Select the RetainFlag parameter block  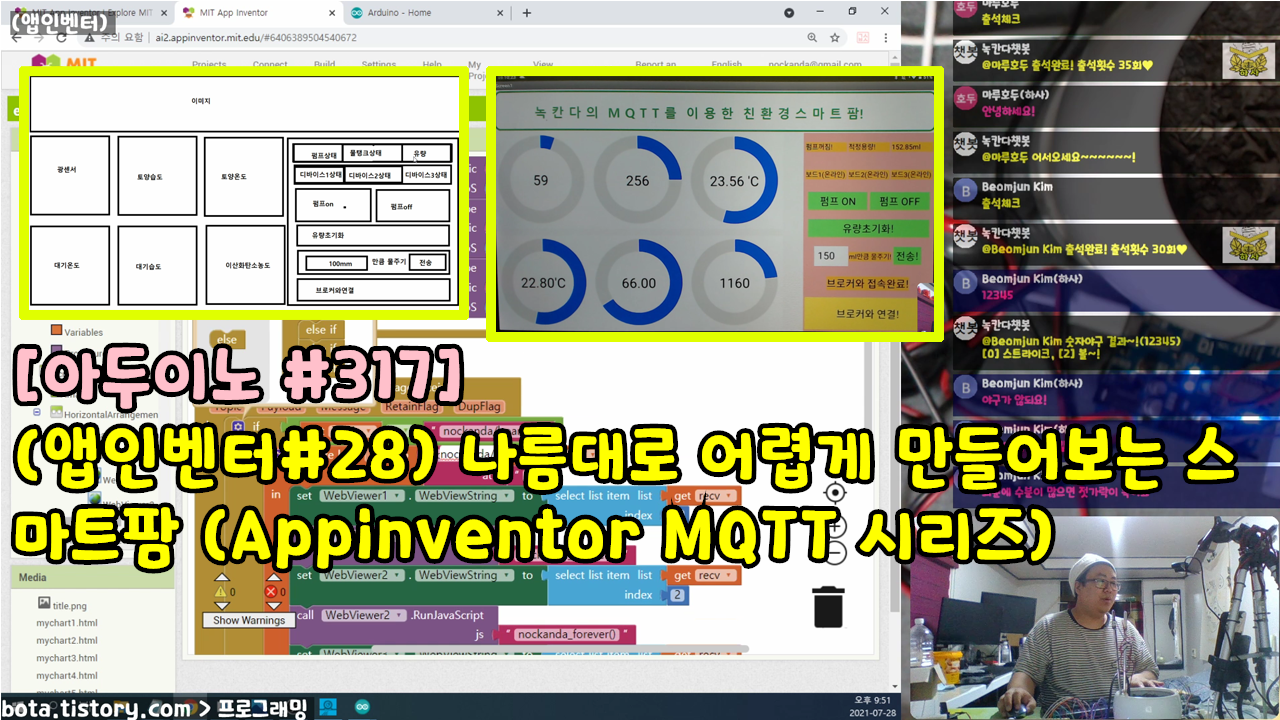point(414,407)
